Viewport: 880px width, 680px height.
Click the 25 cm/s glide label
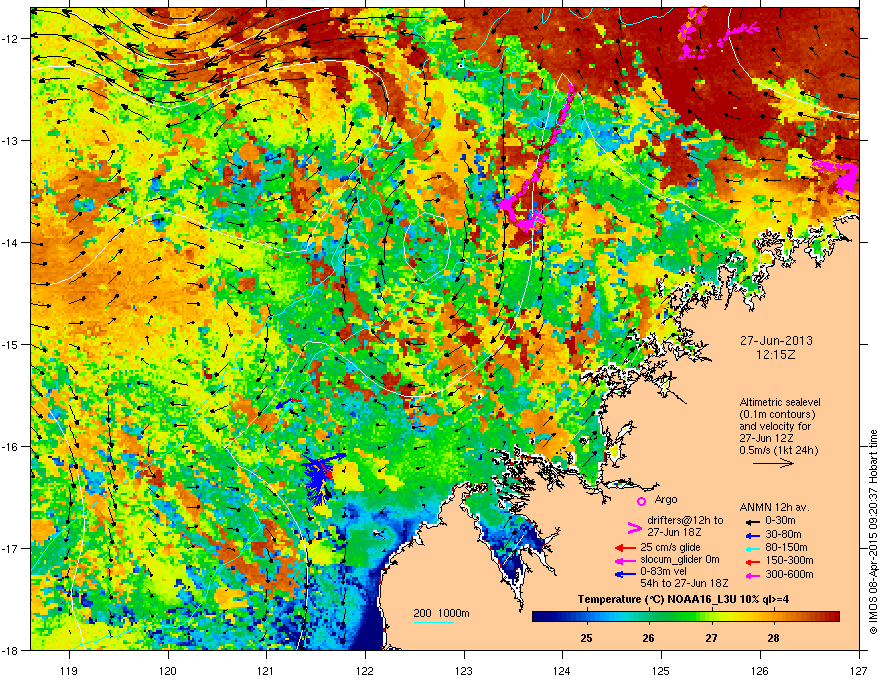point(671,548)
